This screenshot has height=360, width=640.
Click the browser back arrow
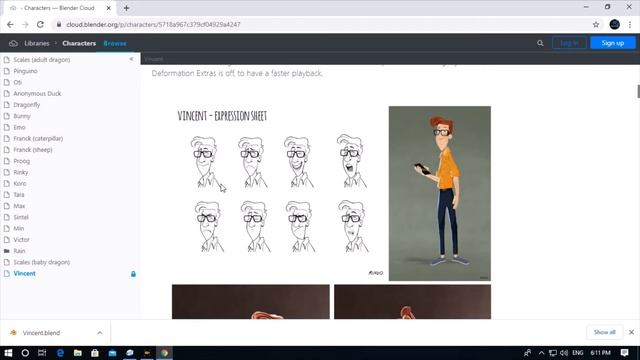[x=10, y=24]
